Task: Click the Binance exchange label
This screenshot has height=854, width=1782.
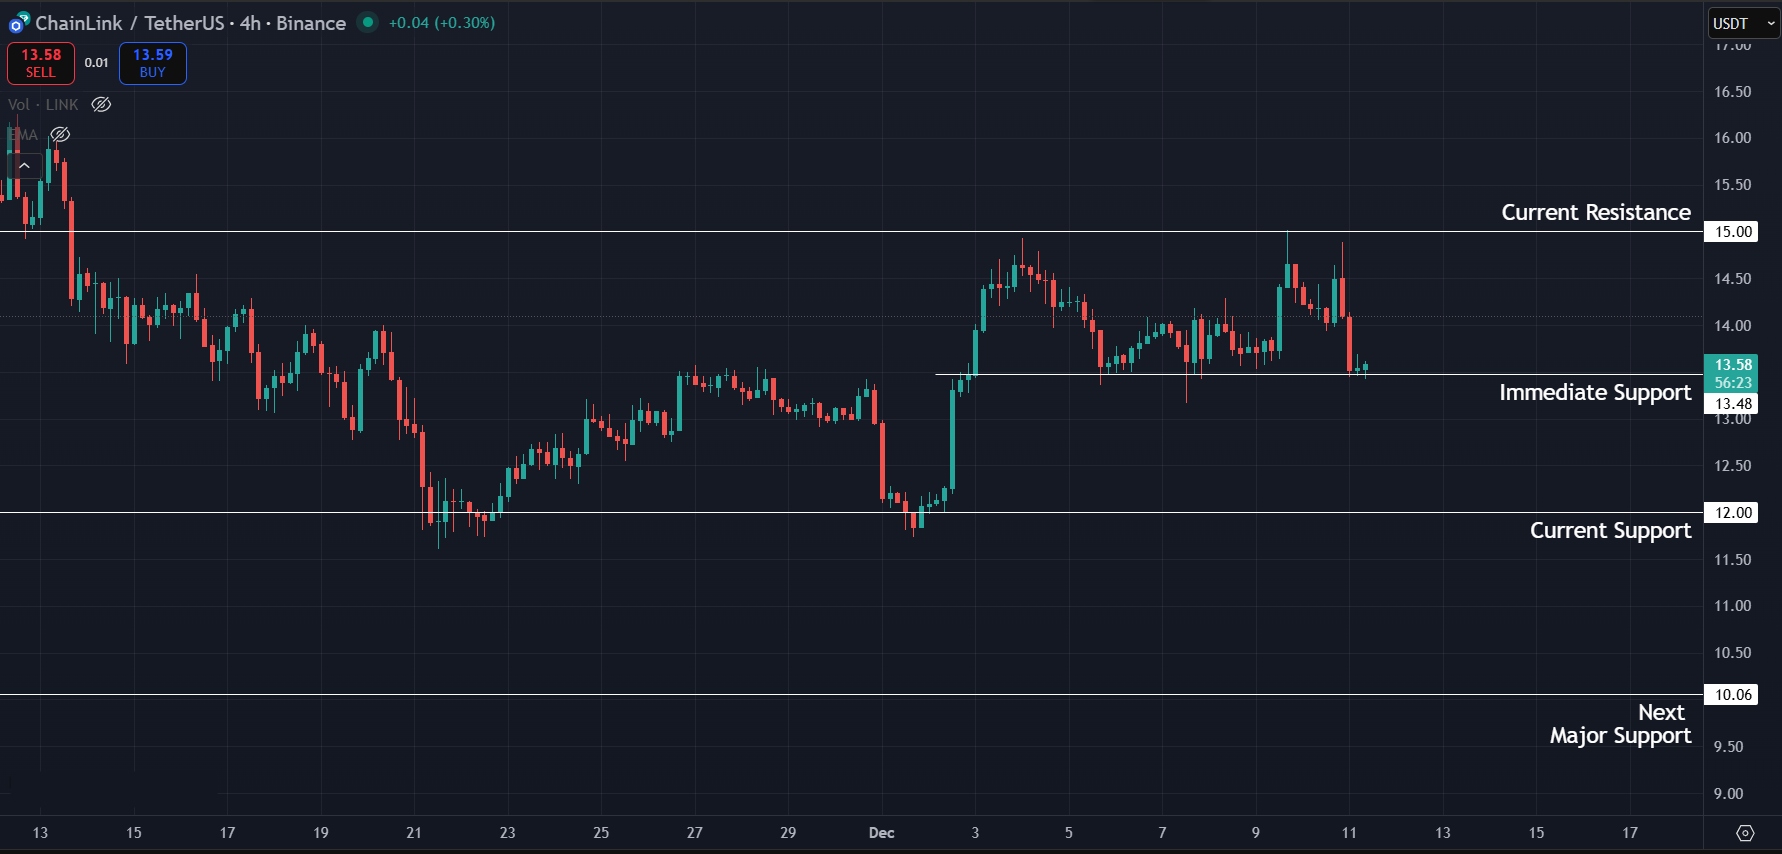Action: click(x=310, y=22)
